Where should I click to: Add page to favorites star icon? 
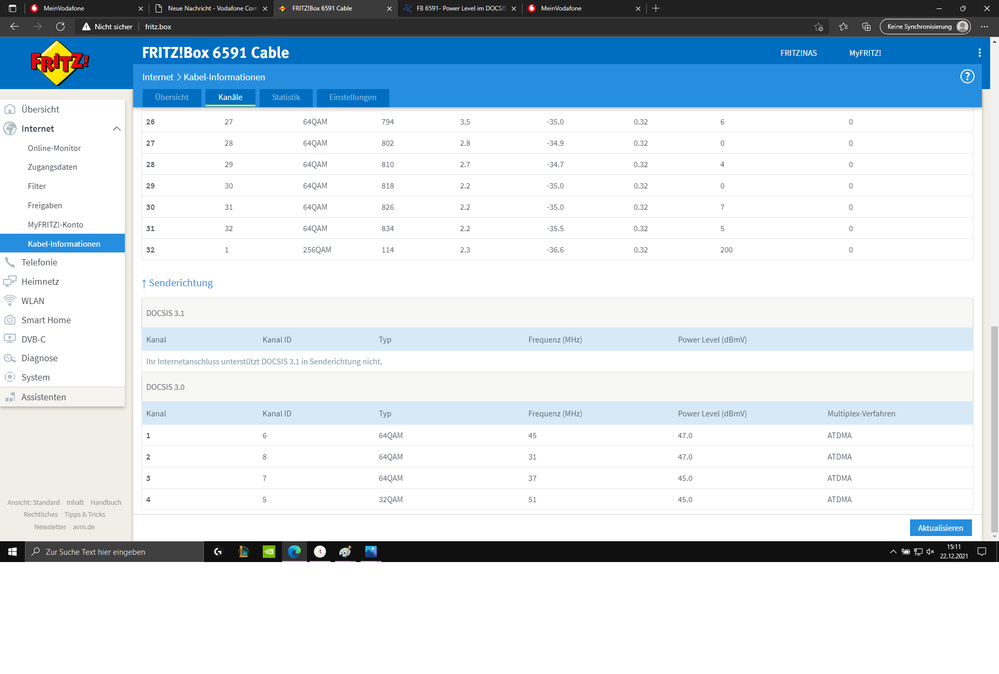coord(819,27)
